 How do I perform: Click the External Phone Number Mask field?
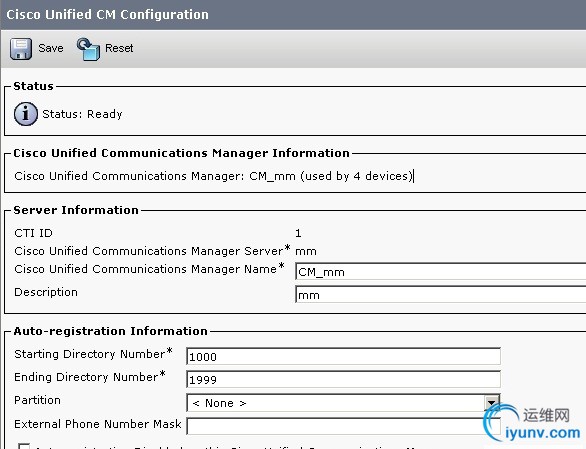pos(343,426)
